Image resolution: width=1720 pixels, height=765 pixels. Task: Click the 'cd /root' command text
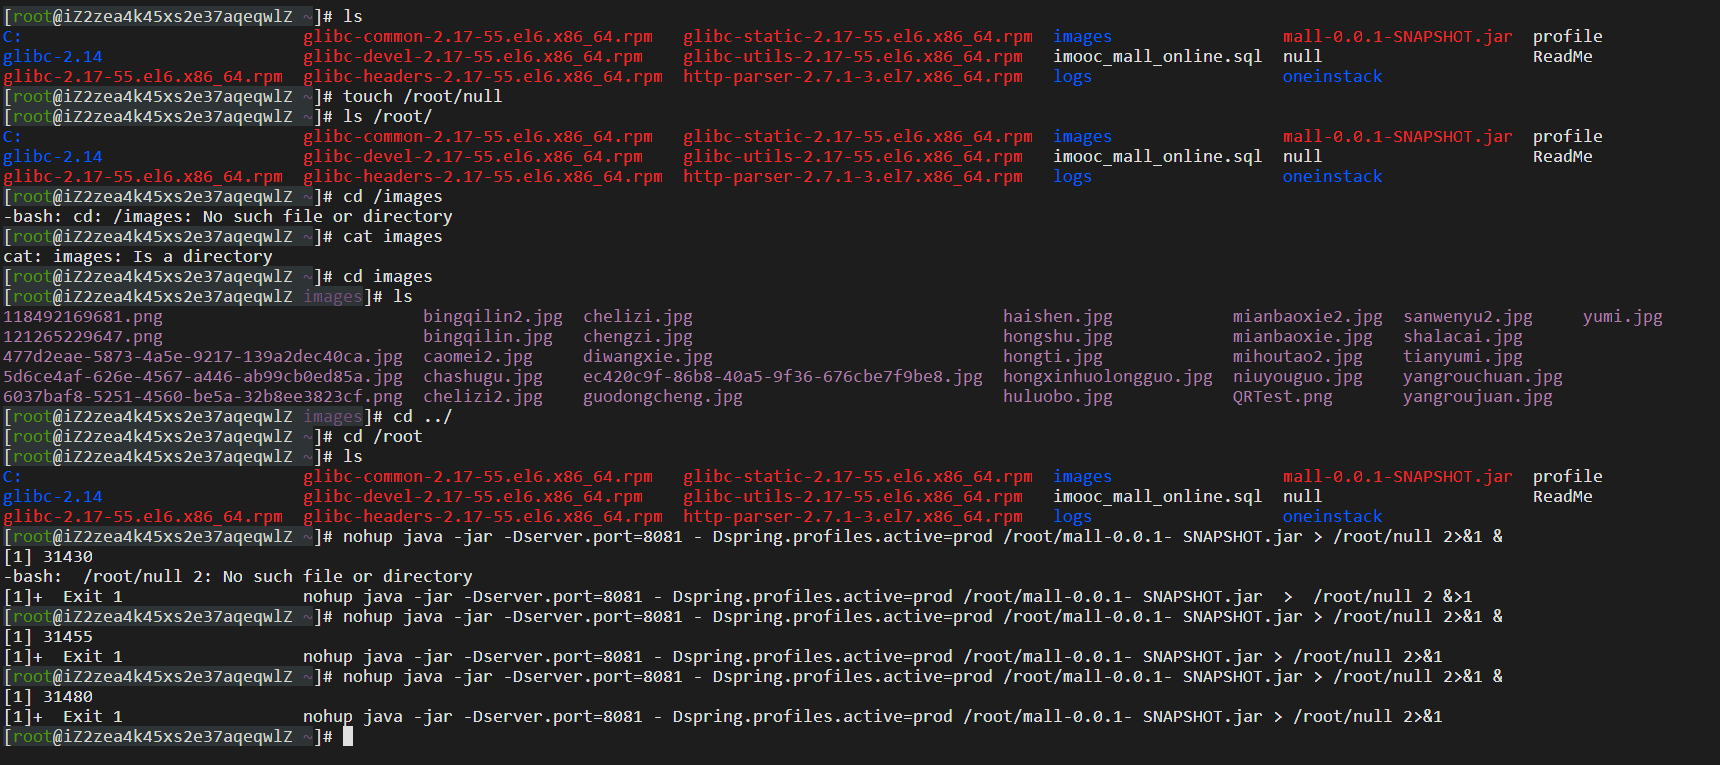(x=382, y=437)
